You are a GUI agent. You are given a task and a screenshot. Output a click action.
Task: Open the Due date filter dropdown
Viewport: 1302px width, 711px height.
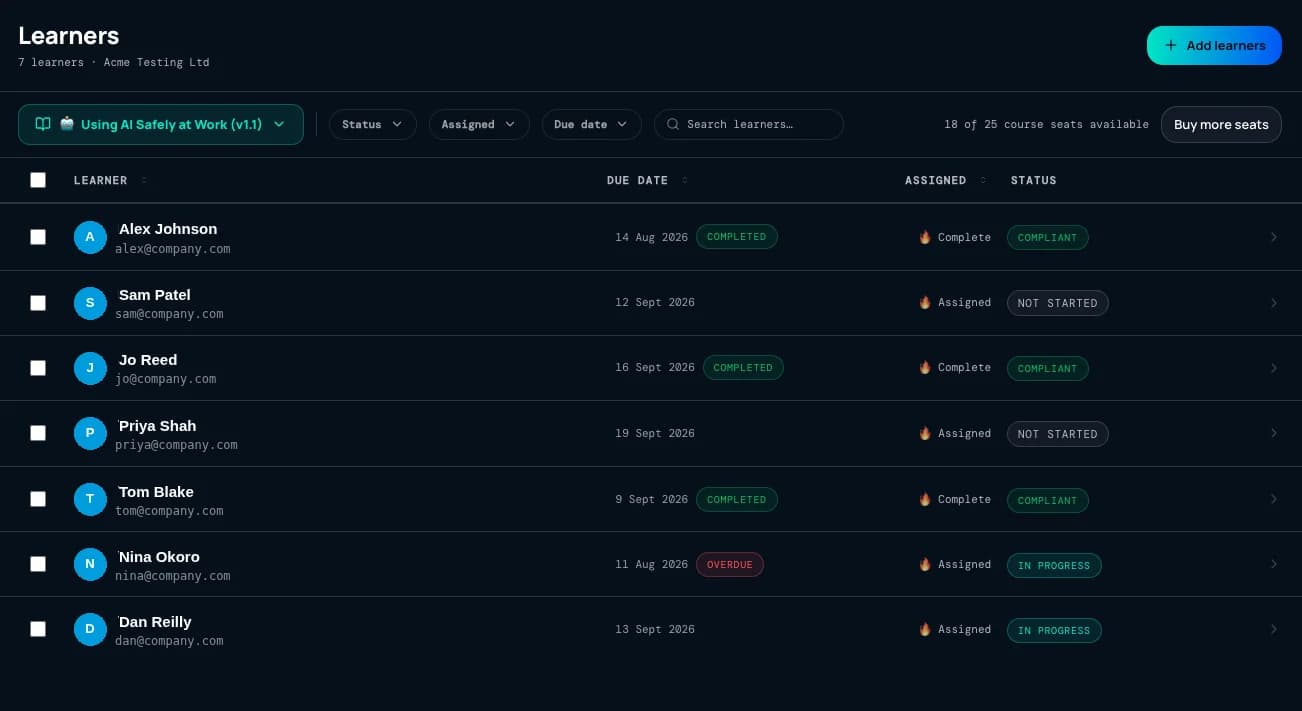pos(591,124)
